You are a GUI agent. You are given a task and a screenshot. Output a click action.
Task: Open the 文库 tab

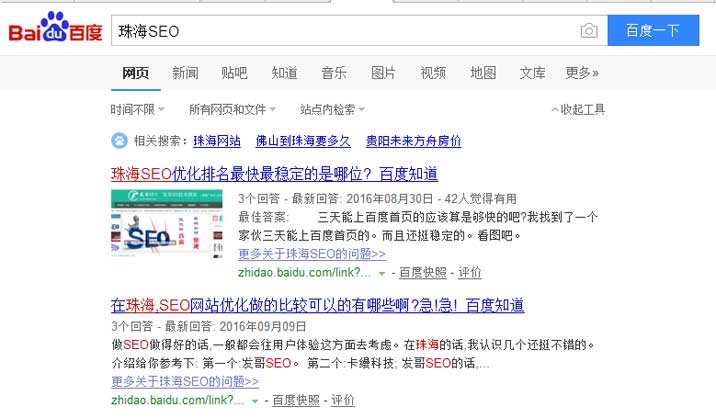tap(532, 73)
